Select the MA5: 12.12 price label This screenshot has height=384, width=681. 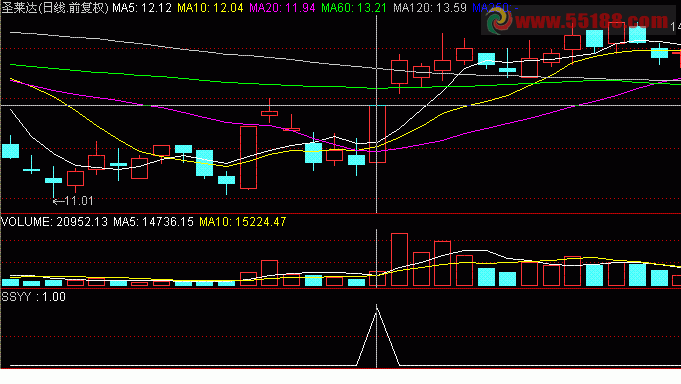[x=142, y=8]
